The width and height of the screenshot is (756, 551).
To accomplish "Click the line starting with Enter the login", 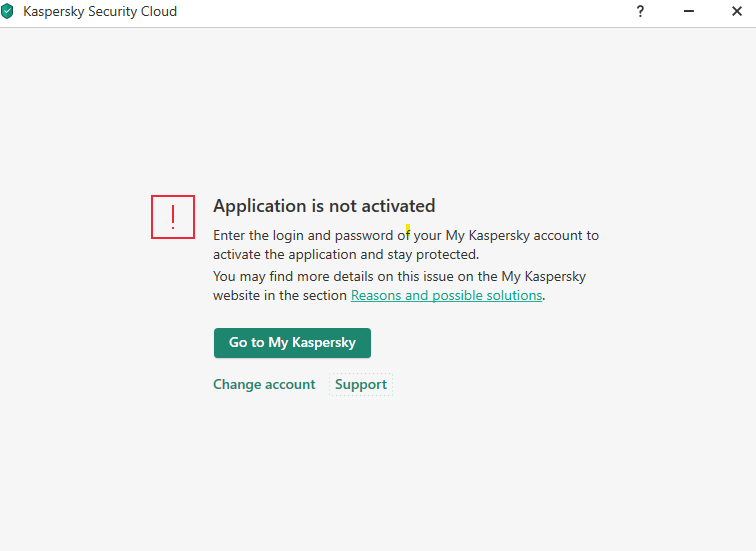I will click(x=406, y=236).
